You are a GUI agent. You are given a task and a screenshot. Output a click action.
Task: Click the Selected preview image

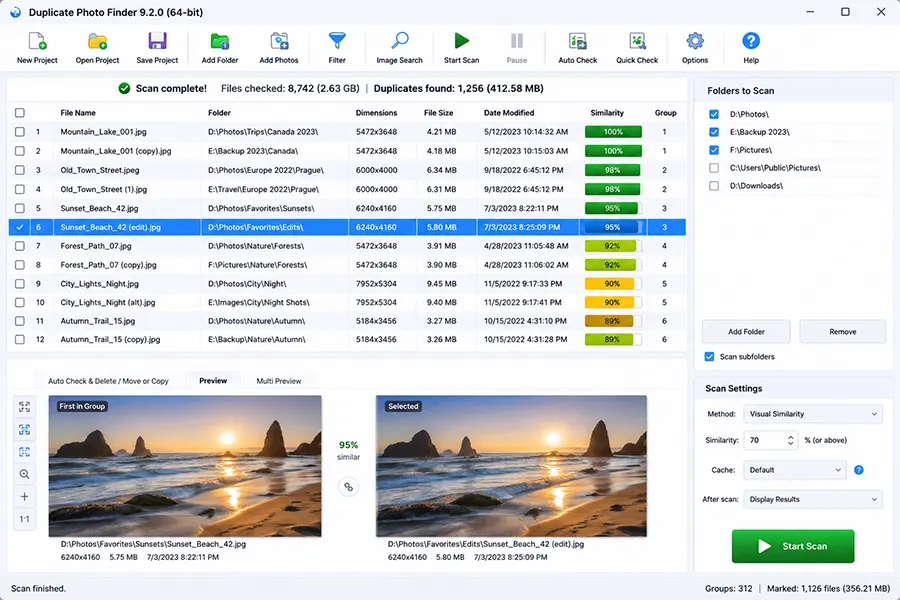[x=511, y=466]
